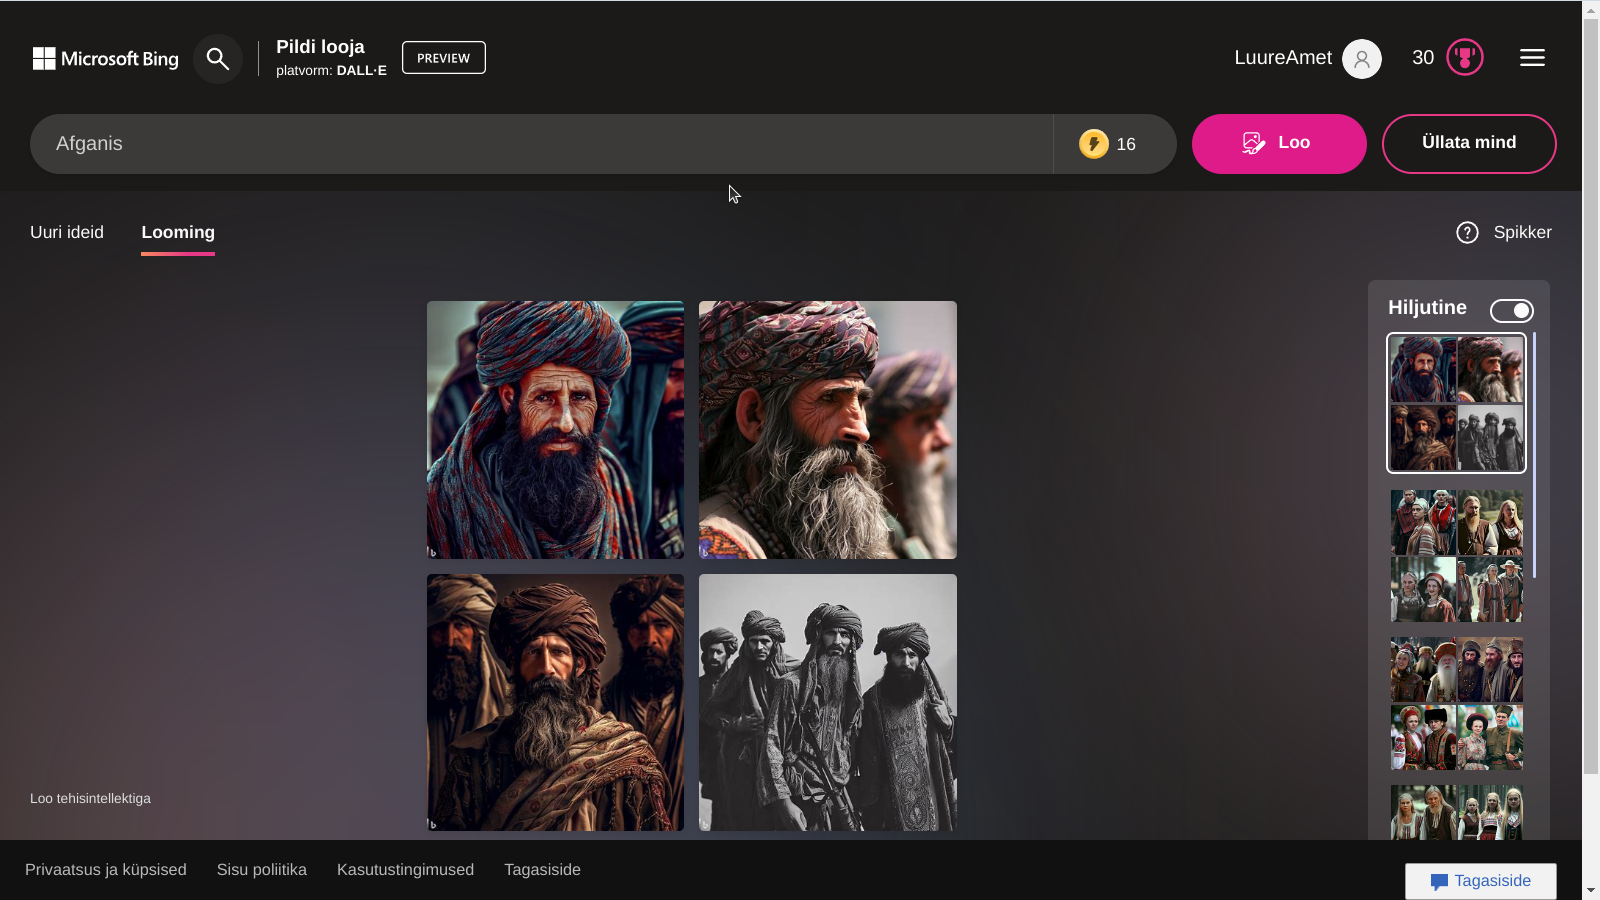Open the grey-bearded man profile image
This screenshot has width=1600, height=900.
(x=827, y=430)
